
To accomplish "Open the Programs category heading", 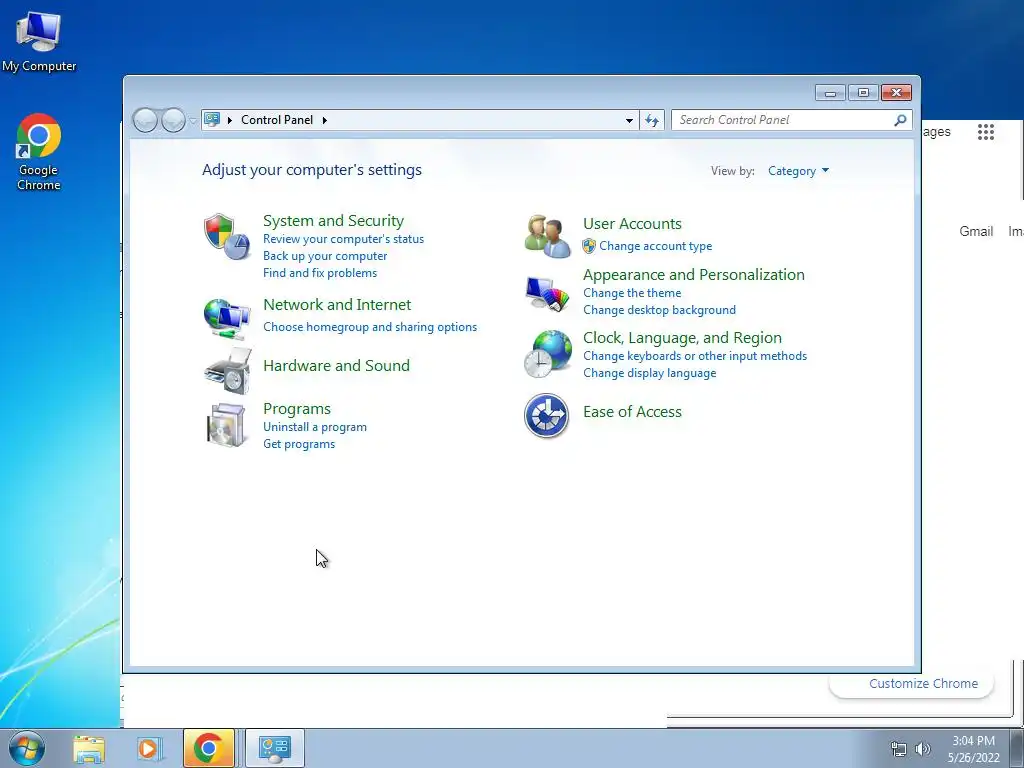I will pos(296,409).
